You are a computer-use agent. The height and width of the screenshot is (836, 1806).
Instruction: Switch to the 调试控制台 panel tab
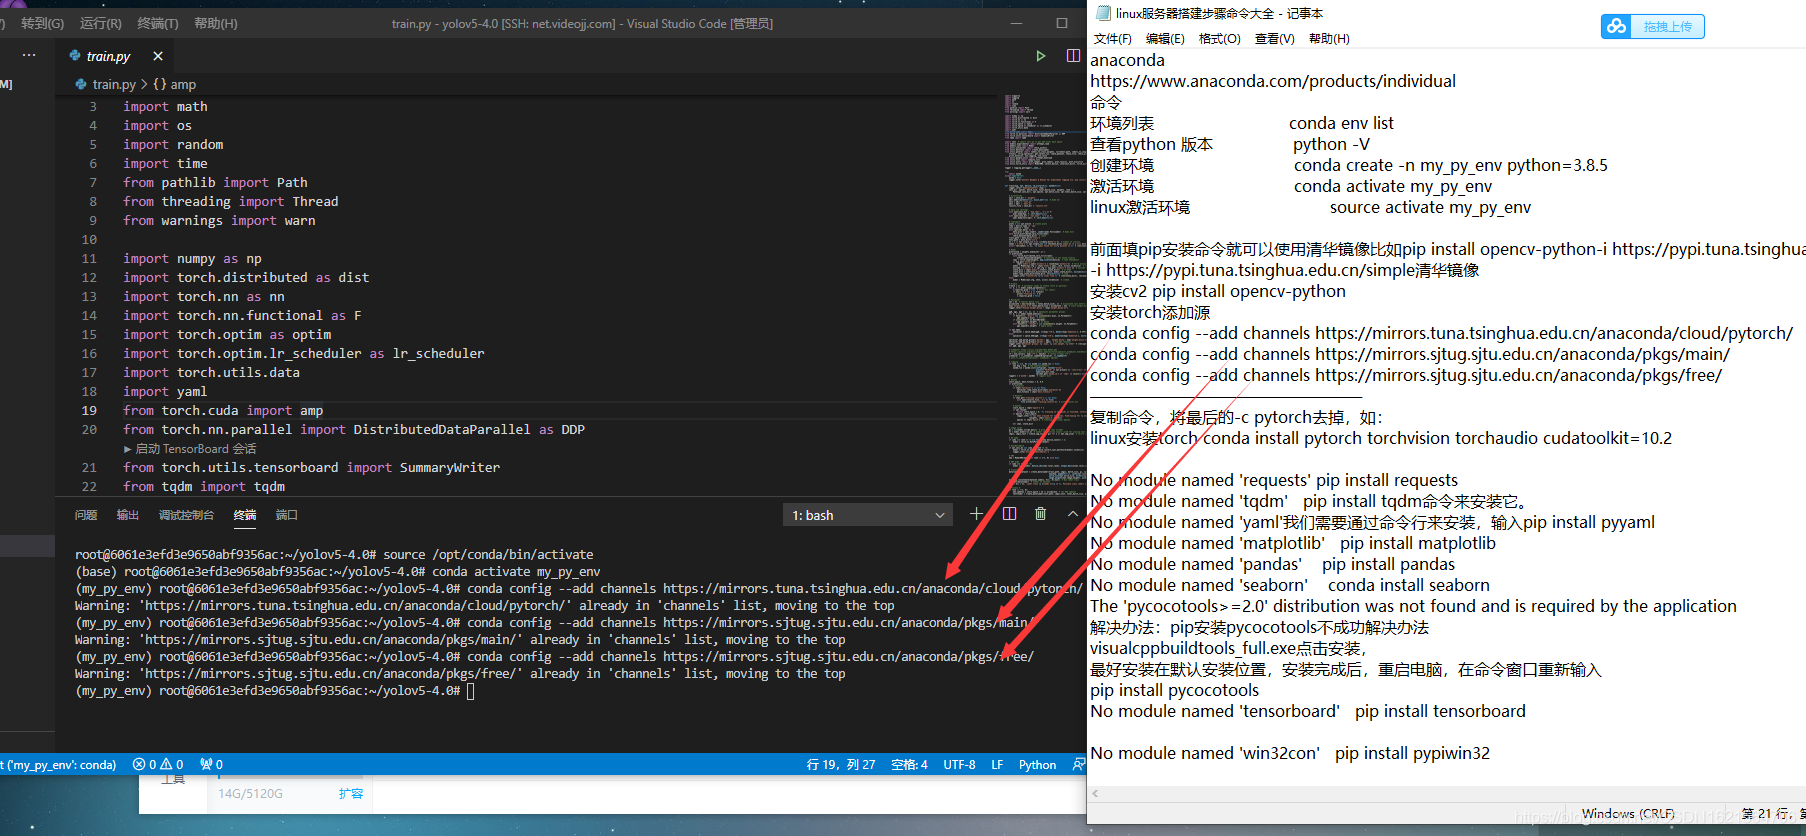(x=186, y=515)
